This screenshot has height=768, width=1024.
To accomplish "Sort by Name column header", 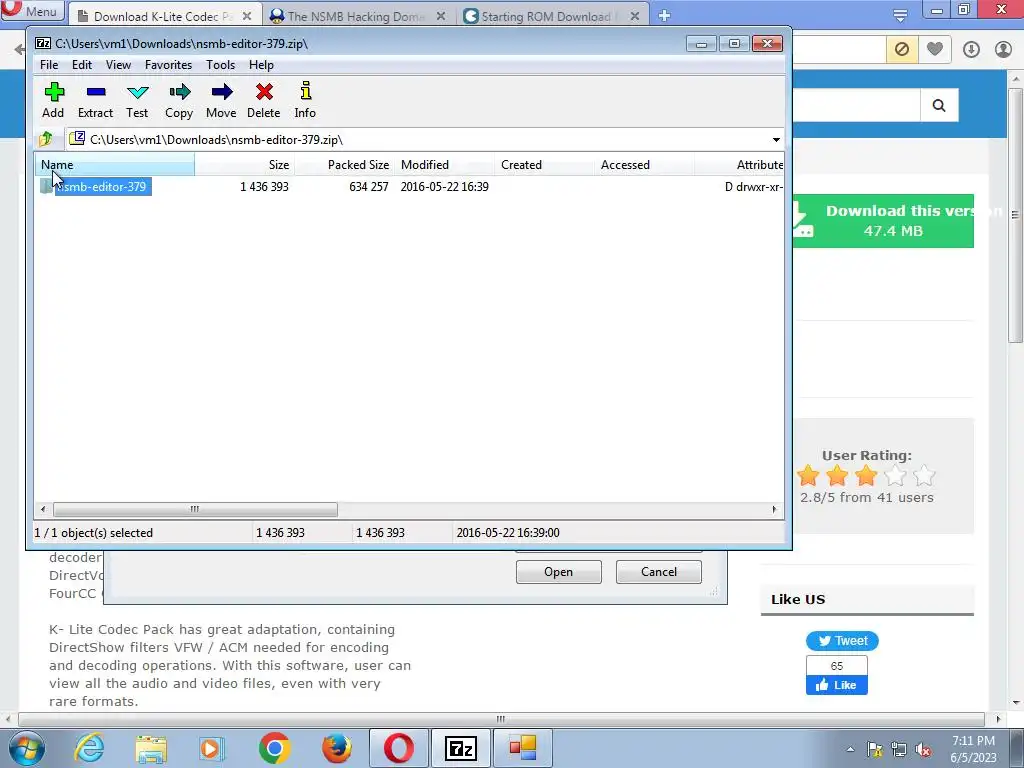I will [115, 165].
